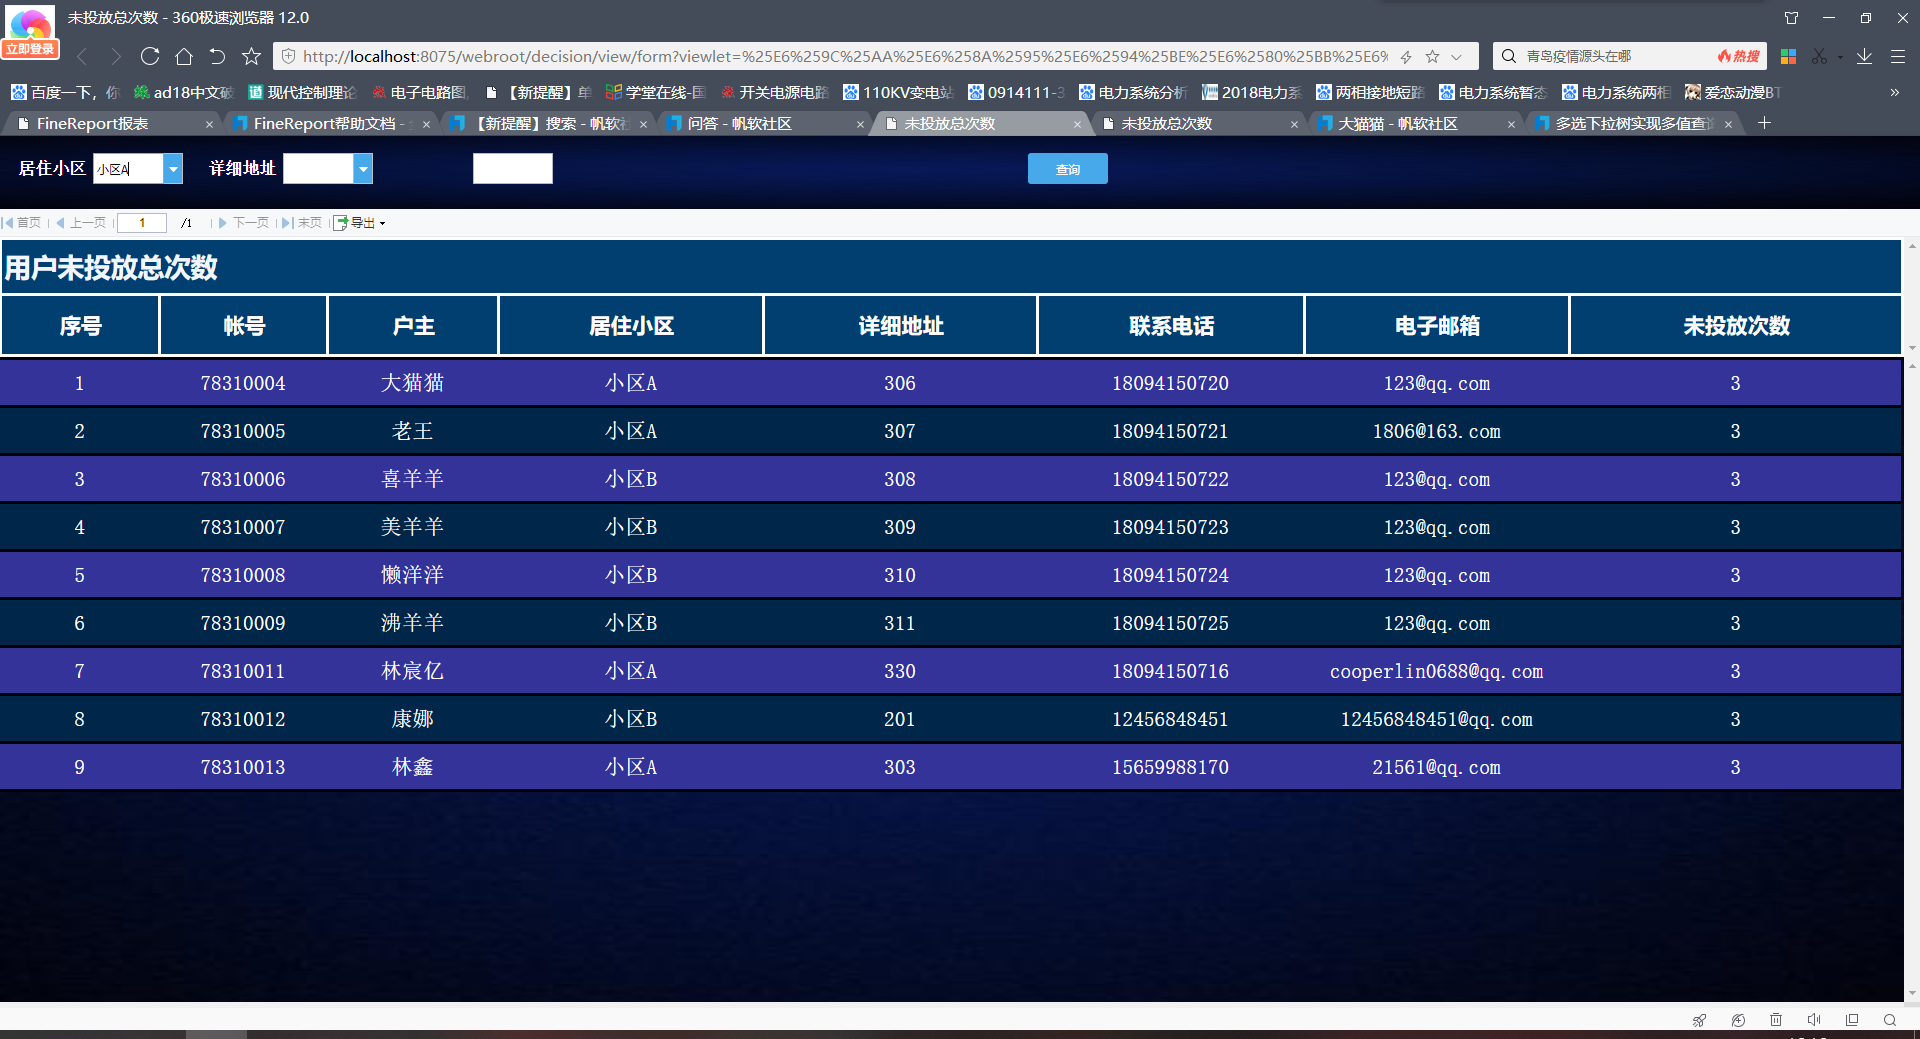Click the account cell 78310004
Screen dimensions: 1920x1039
(x=243, y=384)
